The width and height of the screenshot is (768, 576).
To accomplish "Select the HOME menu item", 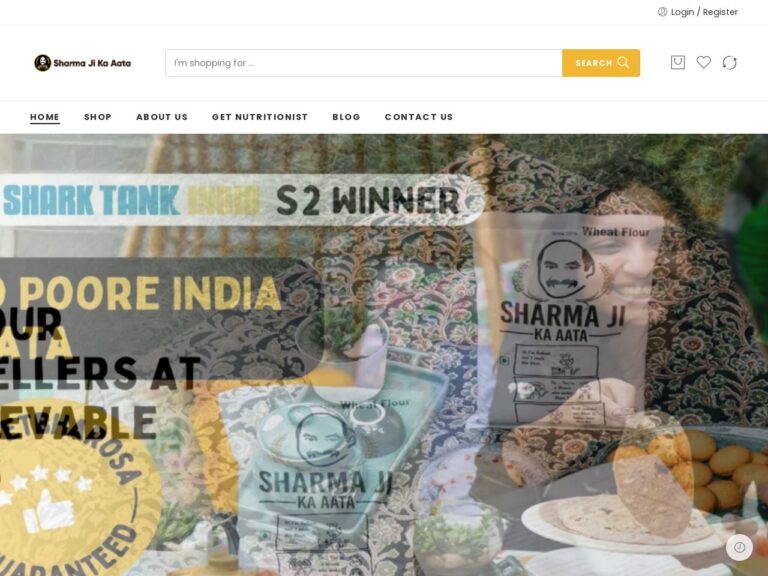I will pyautogui.click(x=45, y=117).
